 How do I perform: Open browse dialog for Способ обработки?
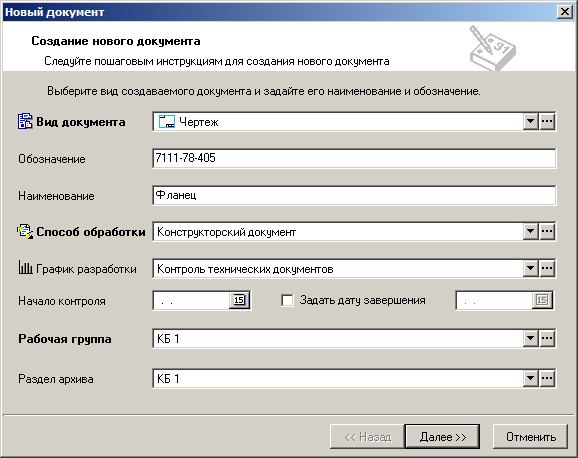[547, 232]
